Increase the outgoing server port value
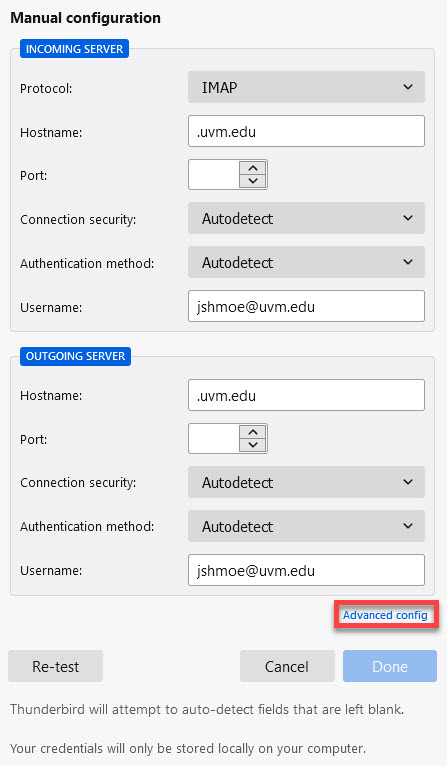Screen dimensions: 447x766 tap(253, 432)
